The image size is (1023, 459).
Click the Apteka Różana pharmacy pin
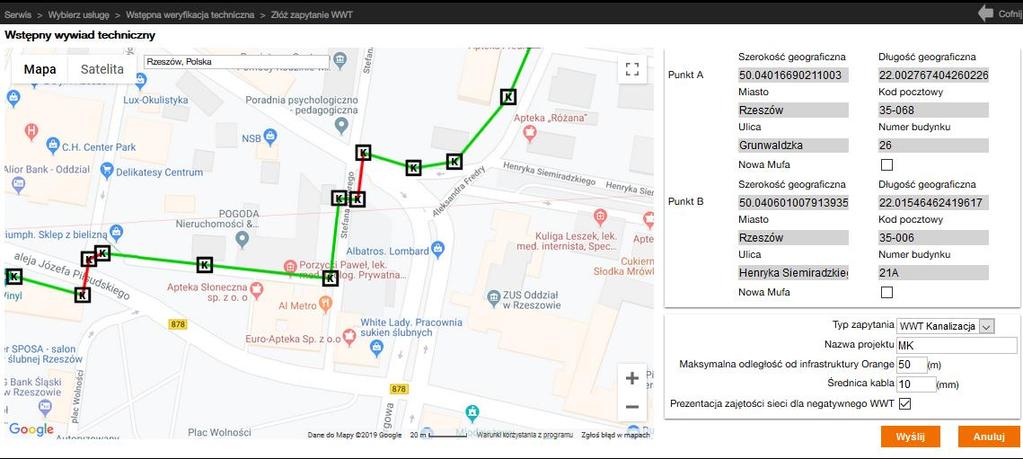pyautogui.click(x=530, y=132)
